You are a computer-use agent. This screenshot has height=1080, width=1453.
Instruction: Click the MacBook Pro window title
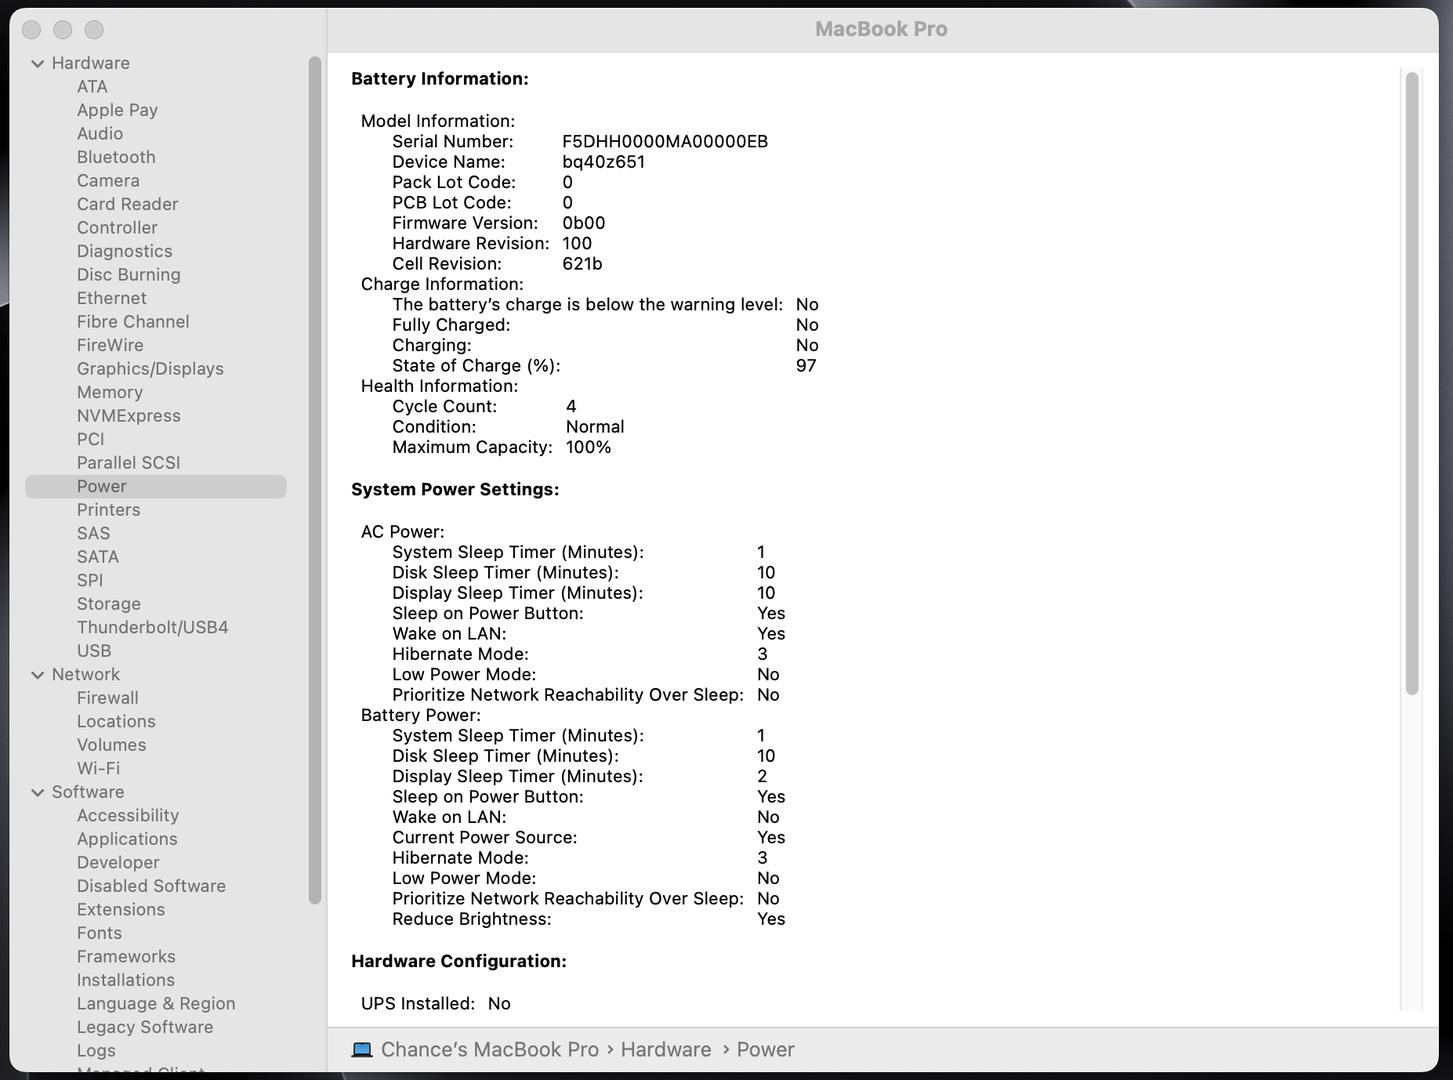pos(881,29)
